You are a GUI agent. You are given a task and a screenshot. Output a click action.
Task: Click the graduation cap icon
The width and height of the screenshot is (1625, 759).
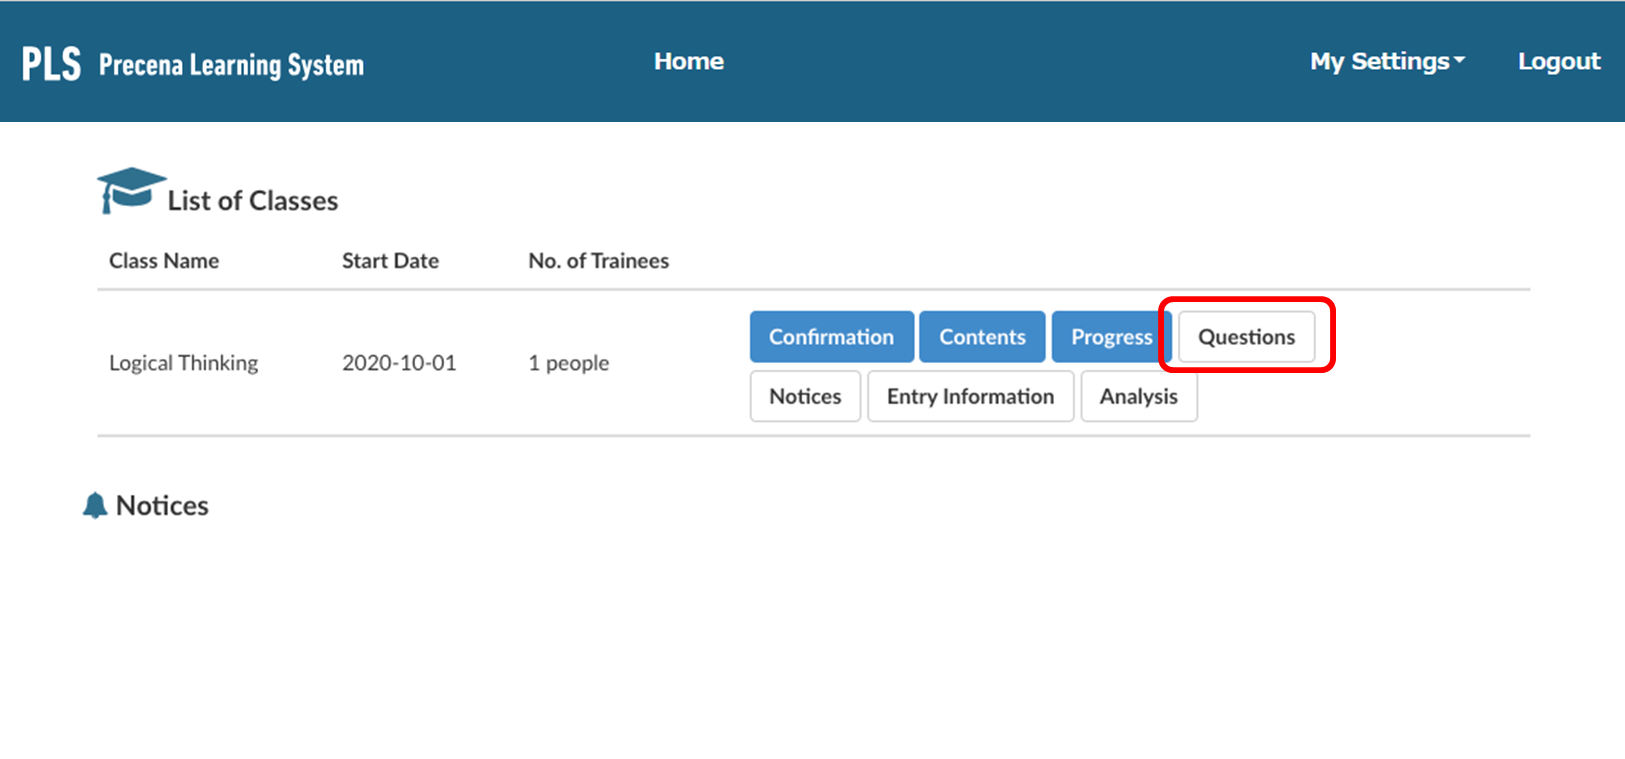point(130,189)
